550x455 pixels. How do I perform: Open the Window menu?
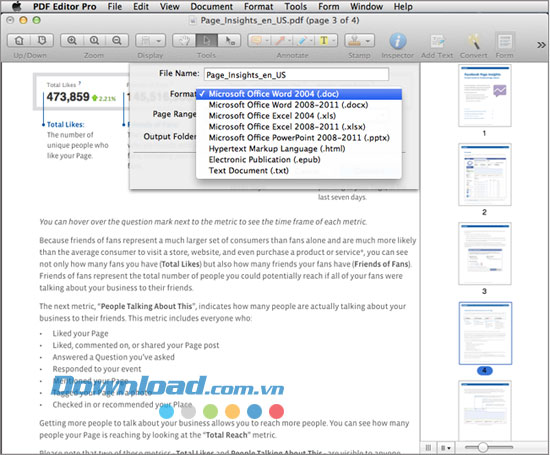click(x=367, y=6)
